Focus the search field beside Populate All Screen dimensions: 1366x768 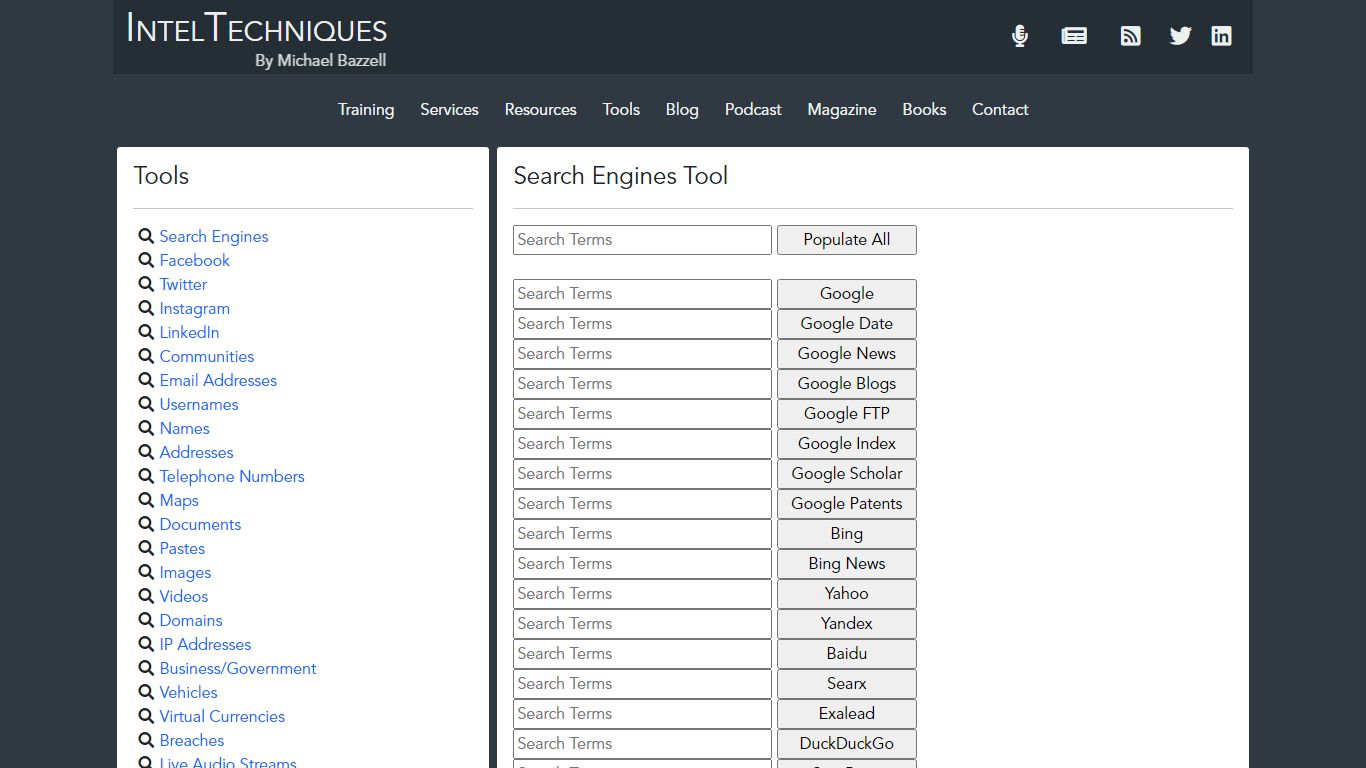[642, 240]
